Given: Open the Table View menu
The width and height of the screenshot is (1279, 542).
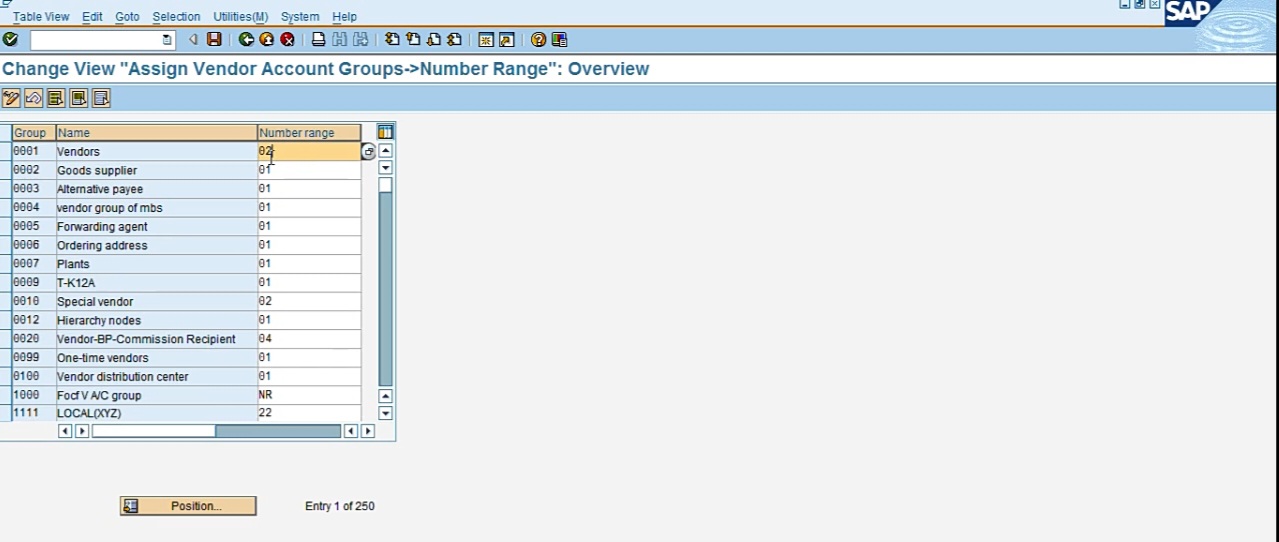Looking at the screenshot, I should point(41,17).
